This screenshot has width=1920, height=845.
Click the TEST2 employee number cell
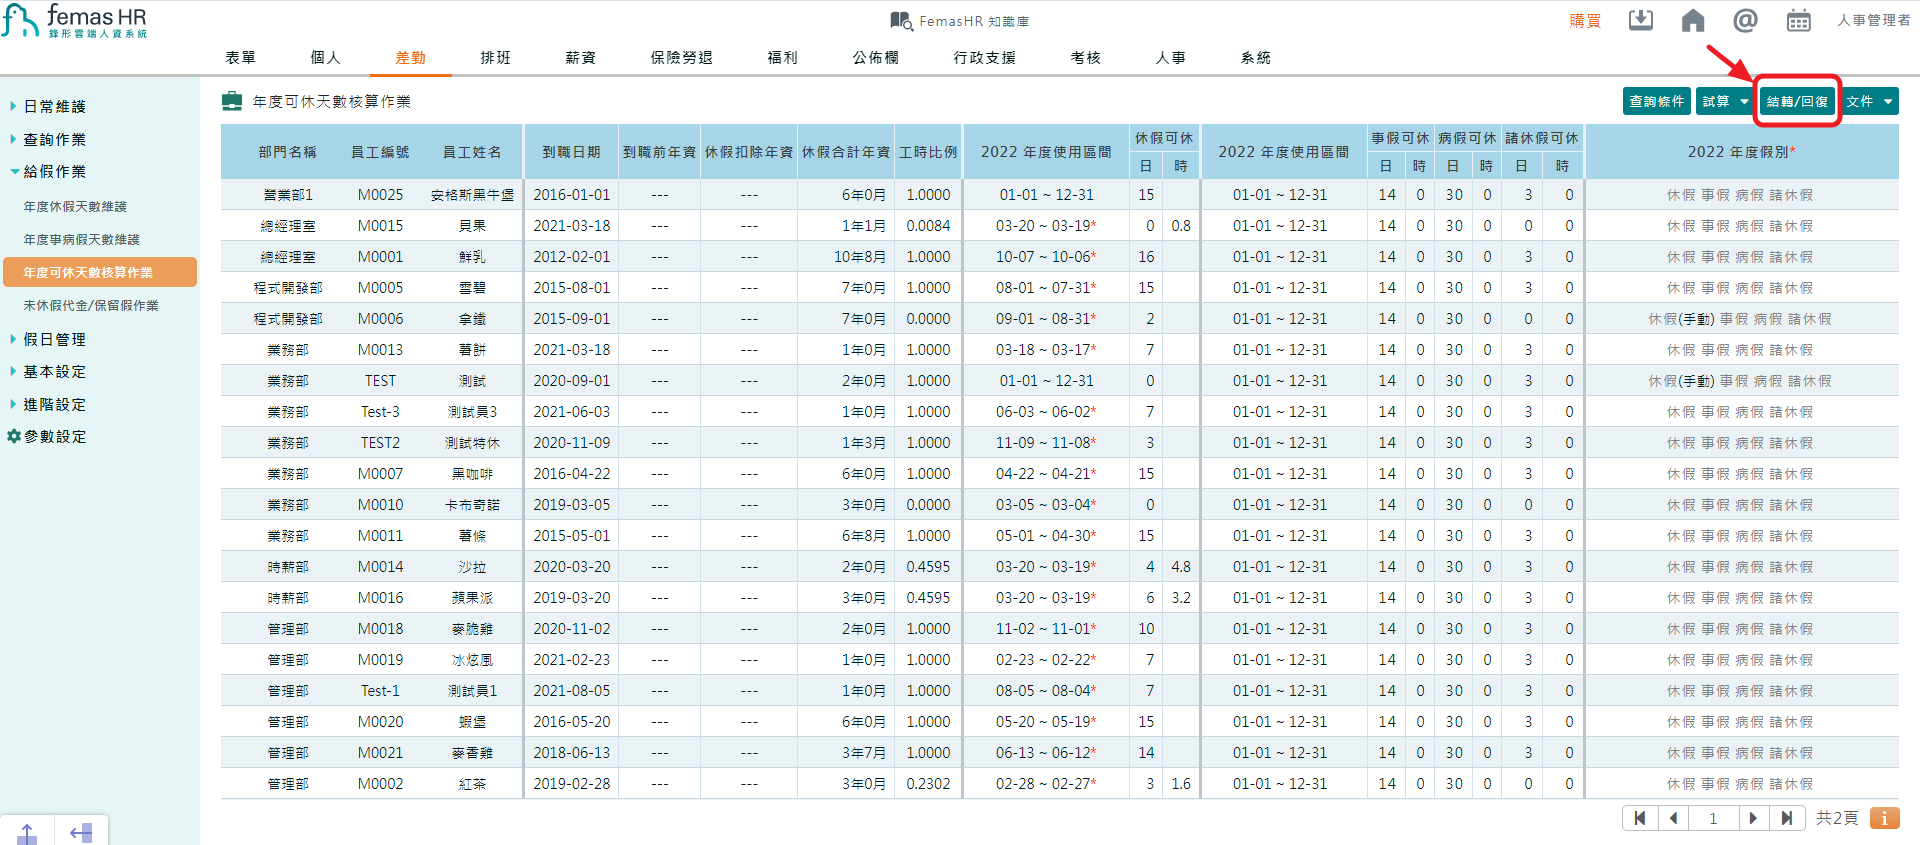pos(381,443)
